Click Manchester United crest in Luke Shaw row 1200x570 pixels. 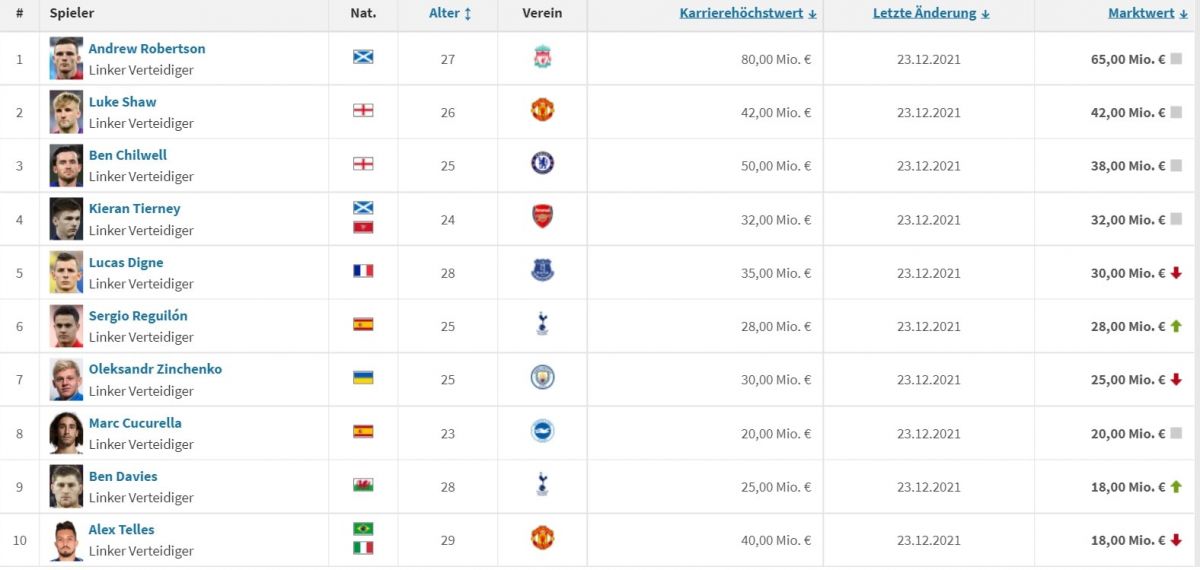pyautogui.click(x=542, y=111)
